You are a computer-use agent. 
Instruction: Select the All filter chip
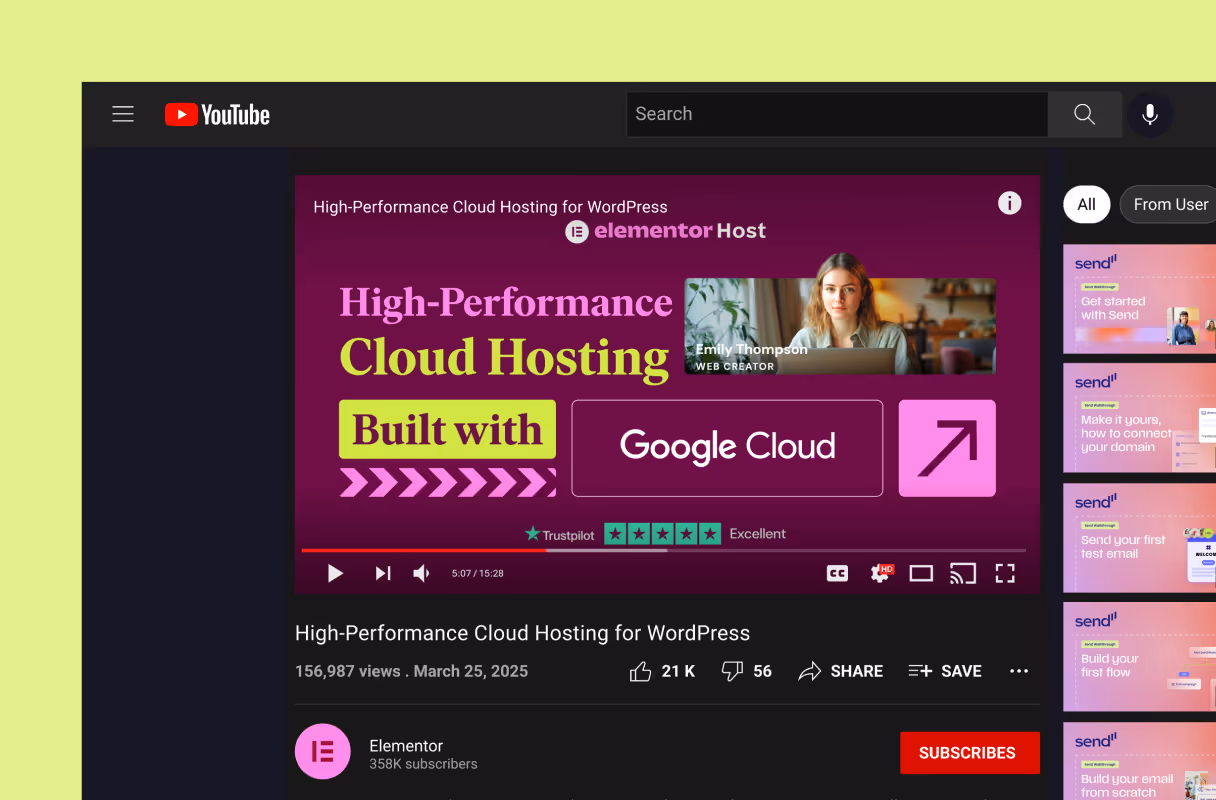(x=1087, y=204)
